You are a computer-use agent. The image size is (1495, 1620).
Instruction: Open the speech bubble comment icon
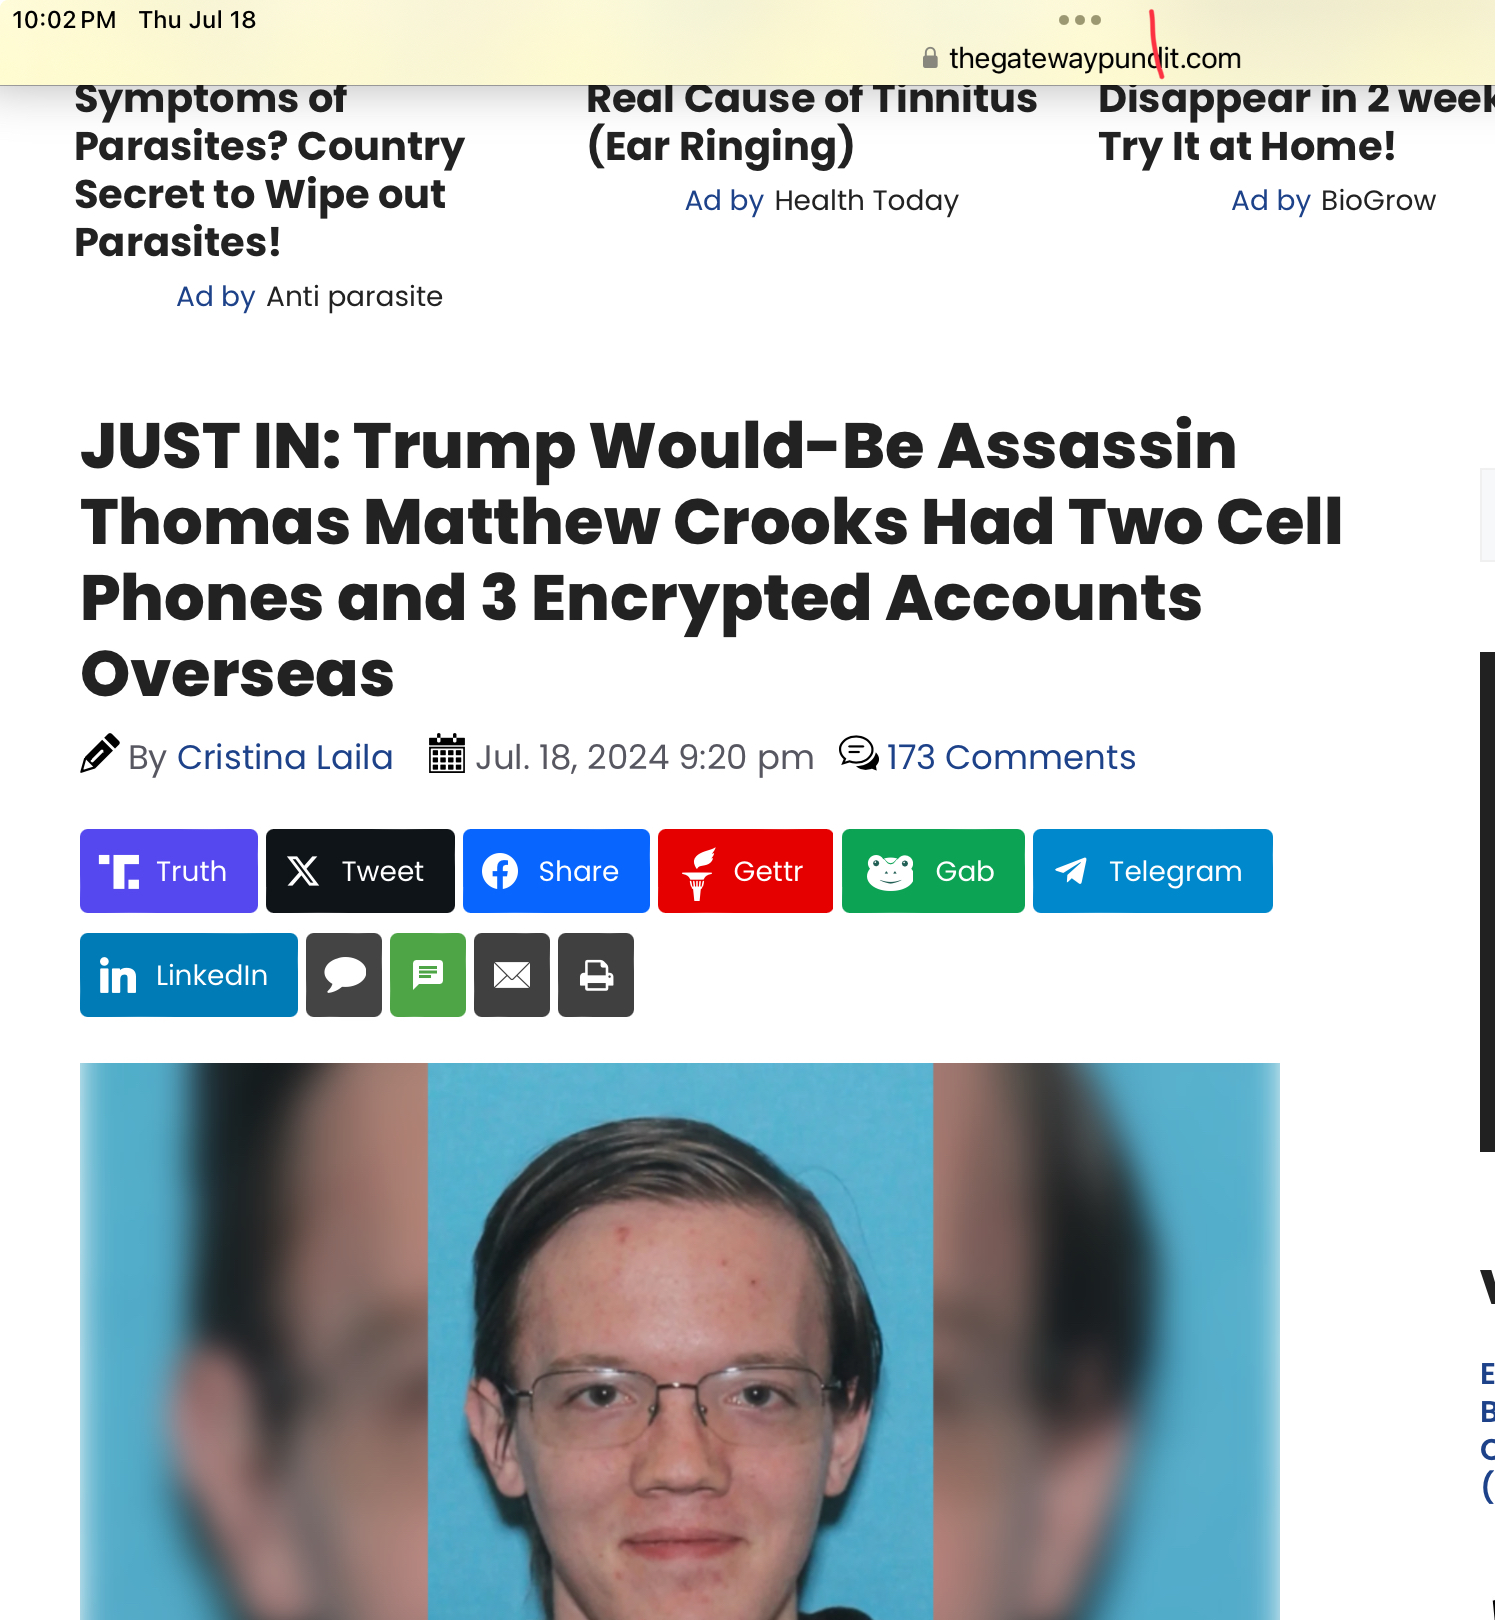pos(344,975)
